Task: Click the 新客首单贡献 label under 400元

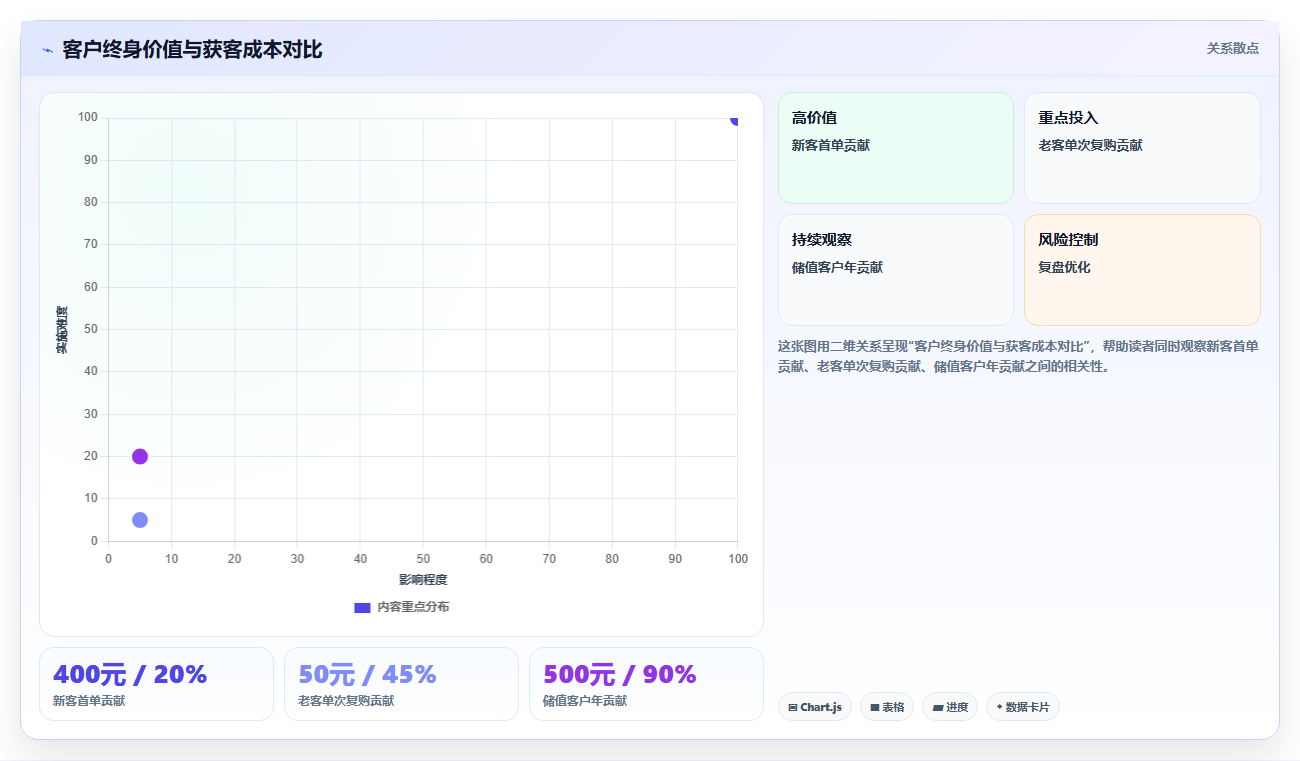Action: click(89, 701)
